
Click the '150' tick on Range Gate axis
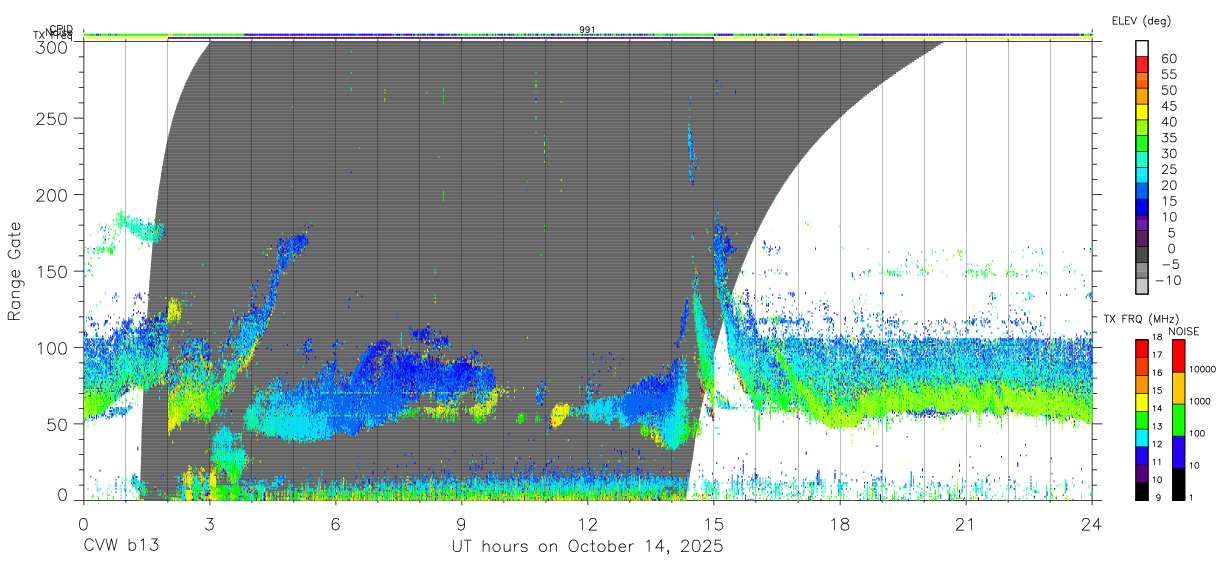click(54, 271)
